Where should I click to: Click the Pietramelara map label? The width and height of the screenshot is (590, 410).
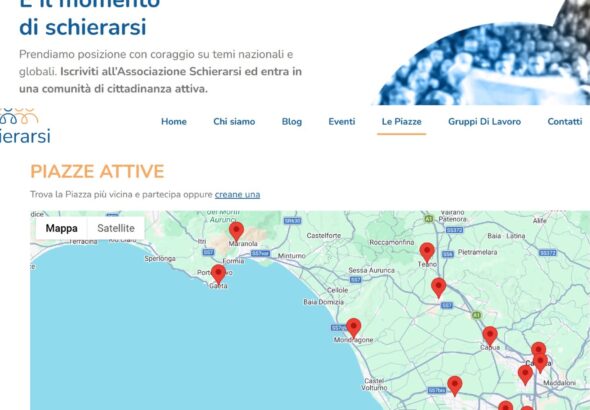tap(477, 252)
